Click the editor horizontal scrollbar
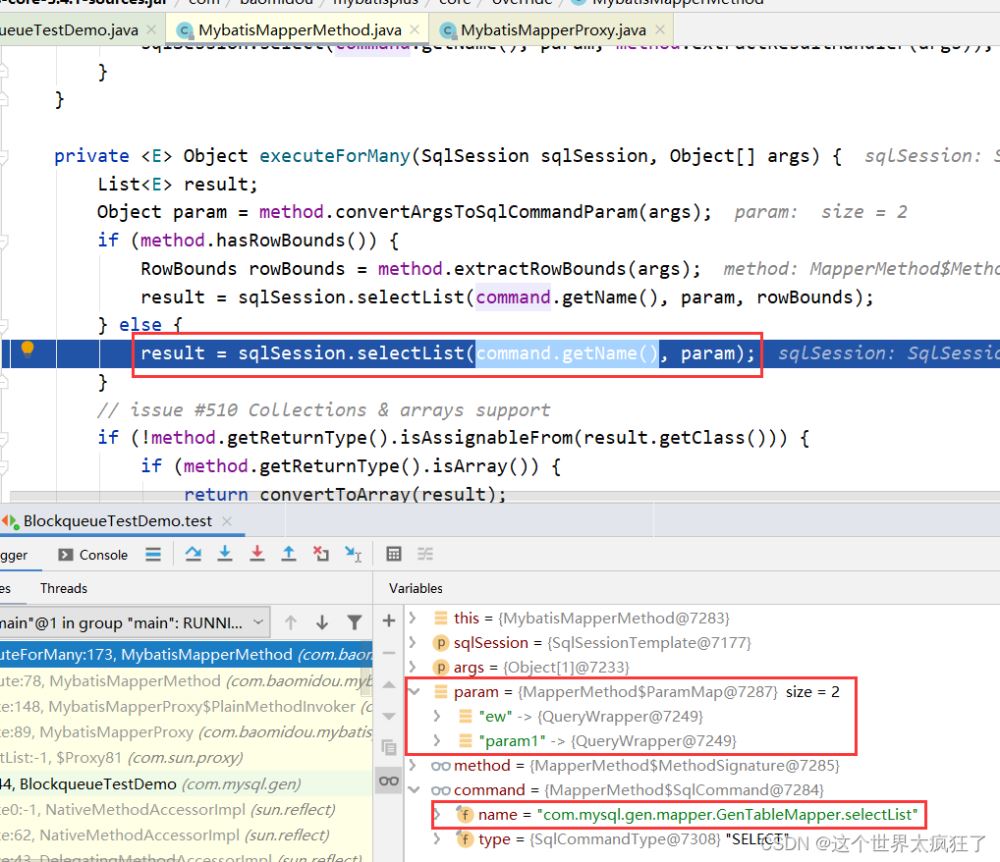This screenshot has width=1000, height=862. click(x=504, y=496)
